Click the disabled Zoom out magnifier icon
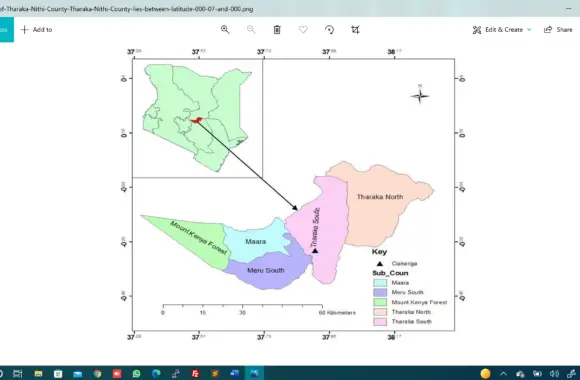 click(x=251, y=30)
